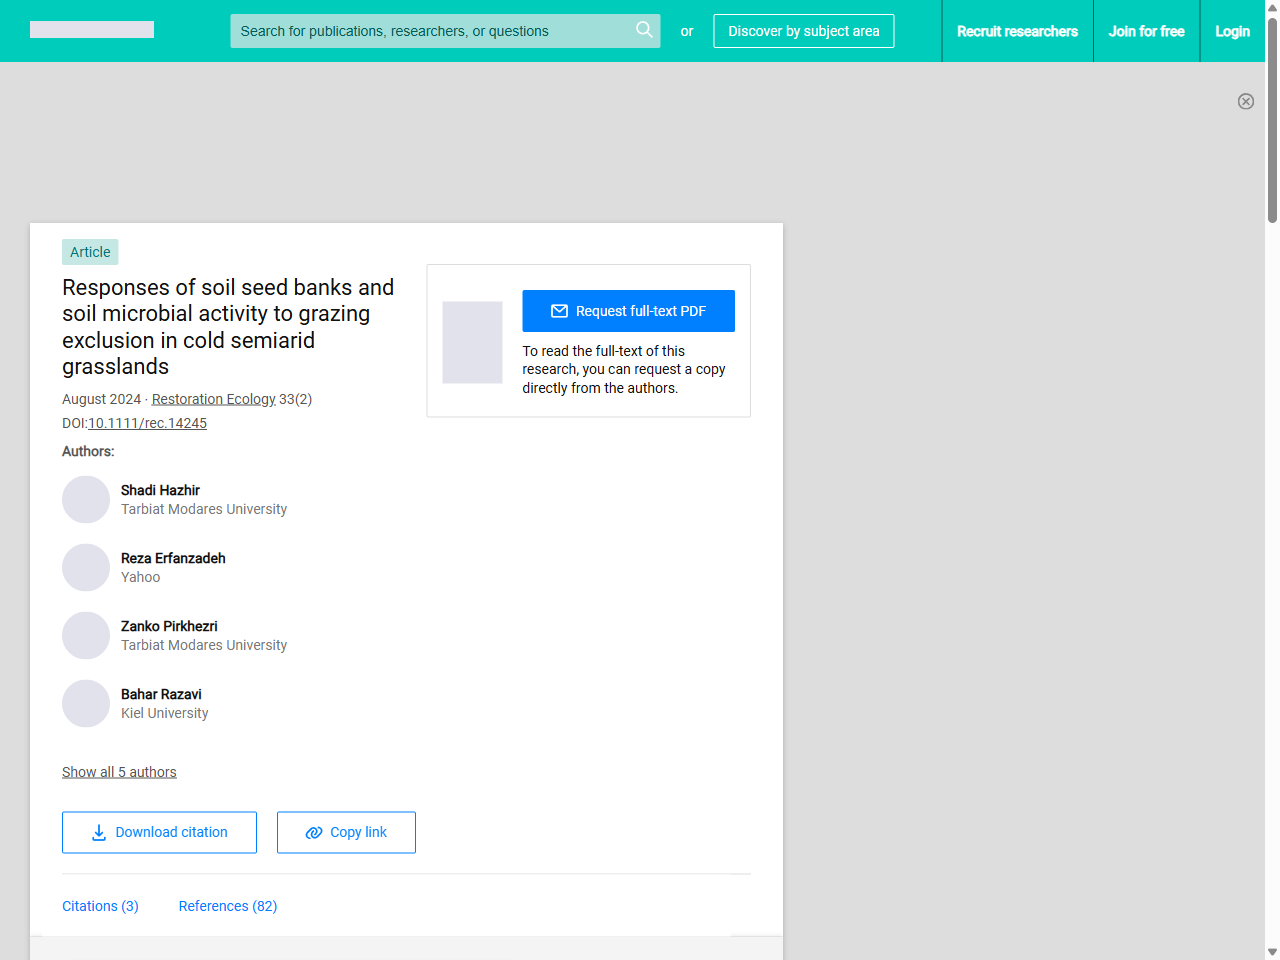Dismiss the ad with the circled X
The image size is (1280, 960).
[x=1246, y=101]
